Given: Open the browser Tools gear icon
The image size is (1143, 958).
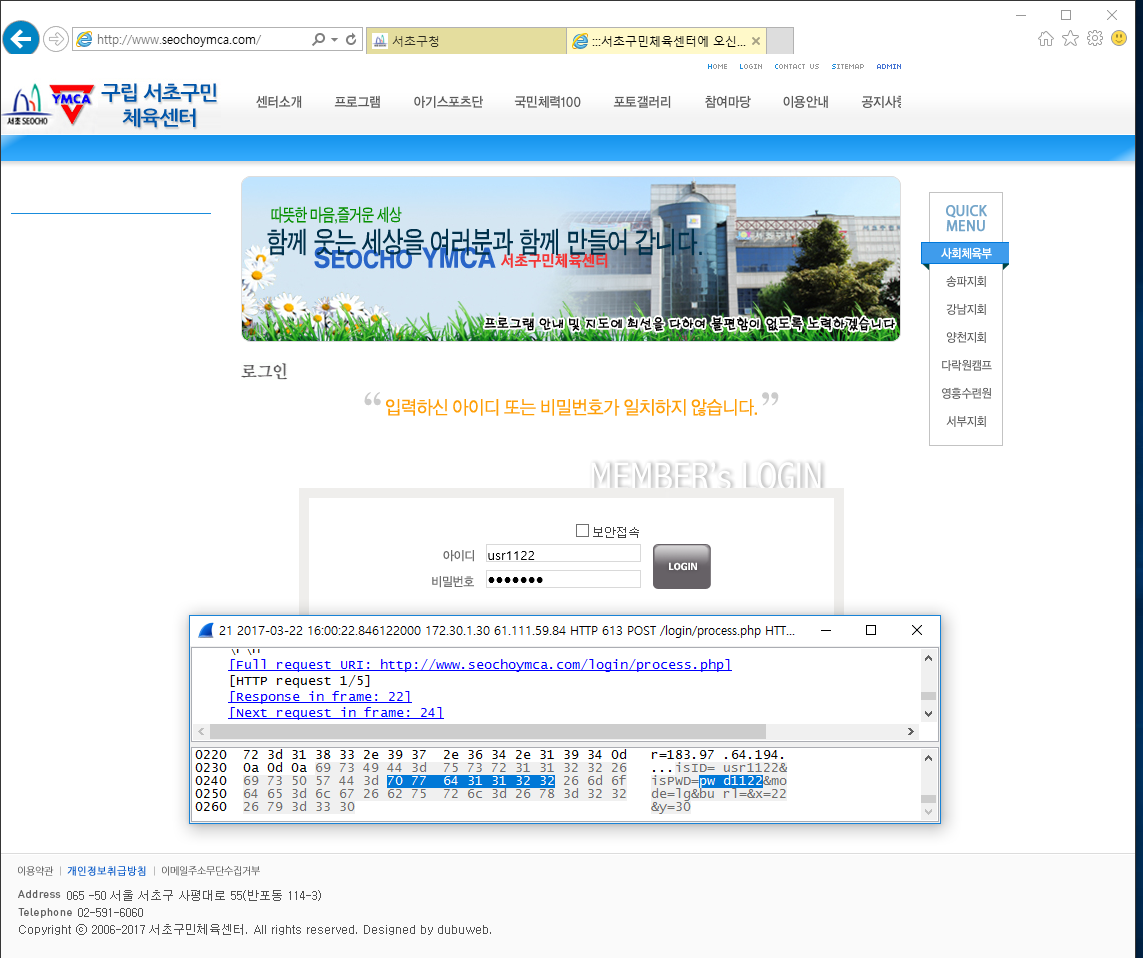Looking at the screenshot, I should (x=1095, y=39).
